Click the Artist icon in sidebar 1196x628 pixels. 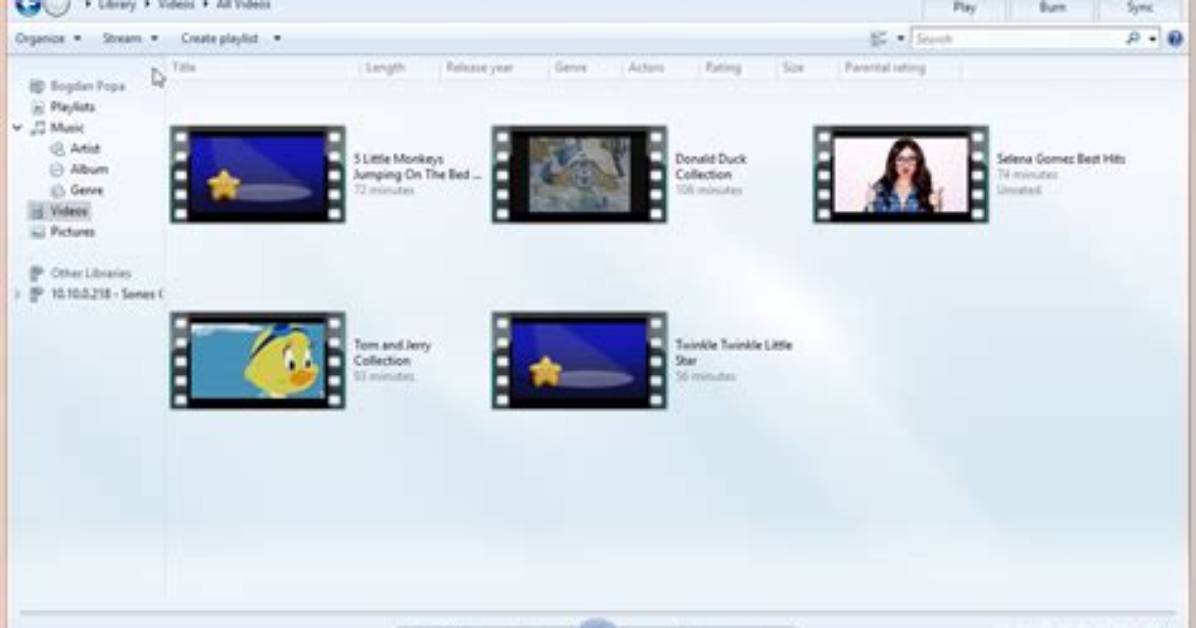[x=57, y=149]
